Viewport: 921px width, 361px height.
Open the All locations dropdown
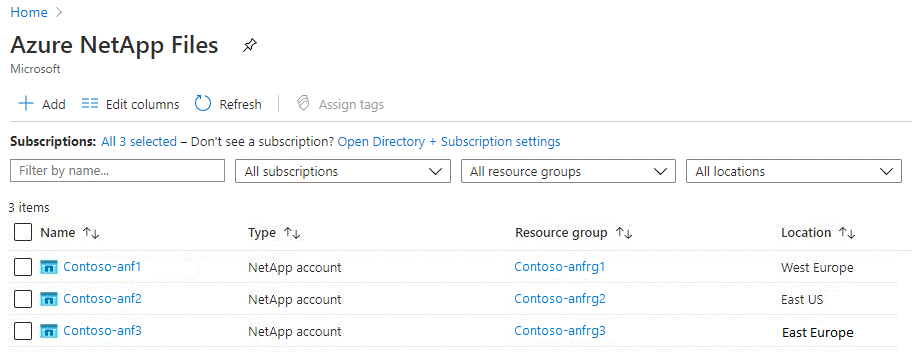tap(794, 171)
